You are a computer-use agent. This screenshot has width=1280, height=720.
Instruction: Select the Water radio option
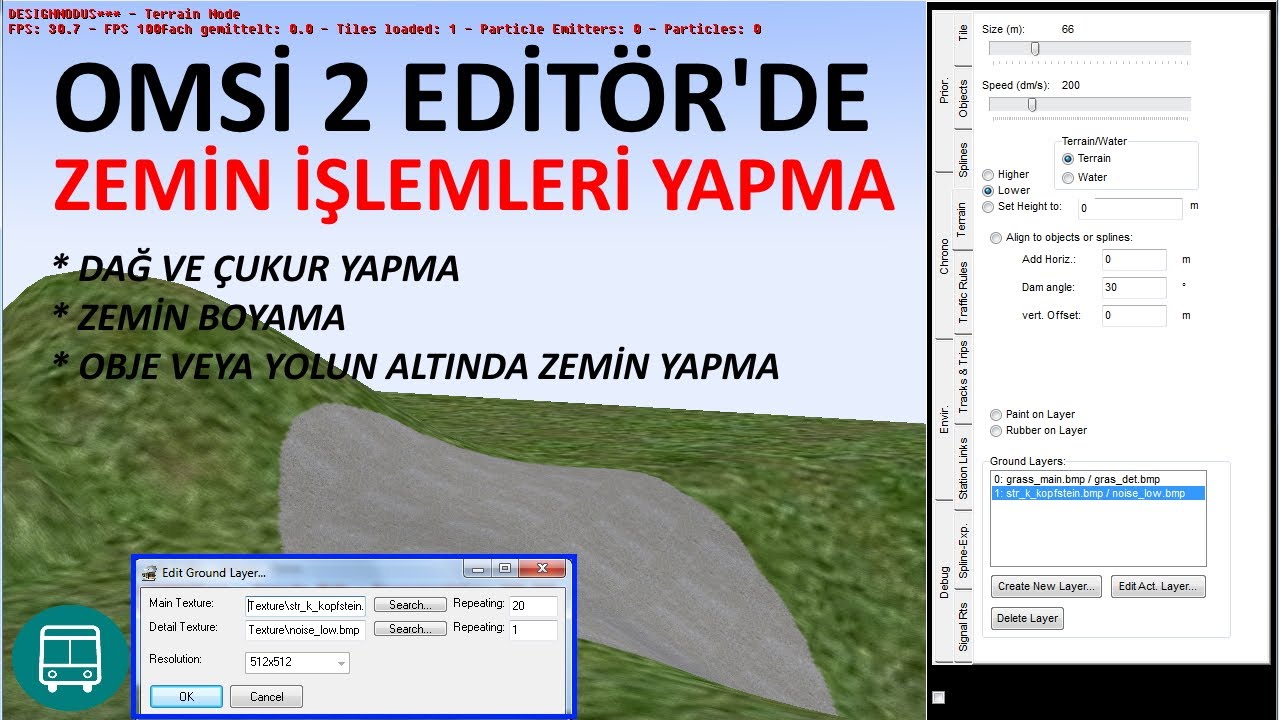1084,178
